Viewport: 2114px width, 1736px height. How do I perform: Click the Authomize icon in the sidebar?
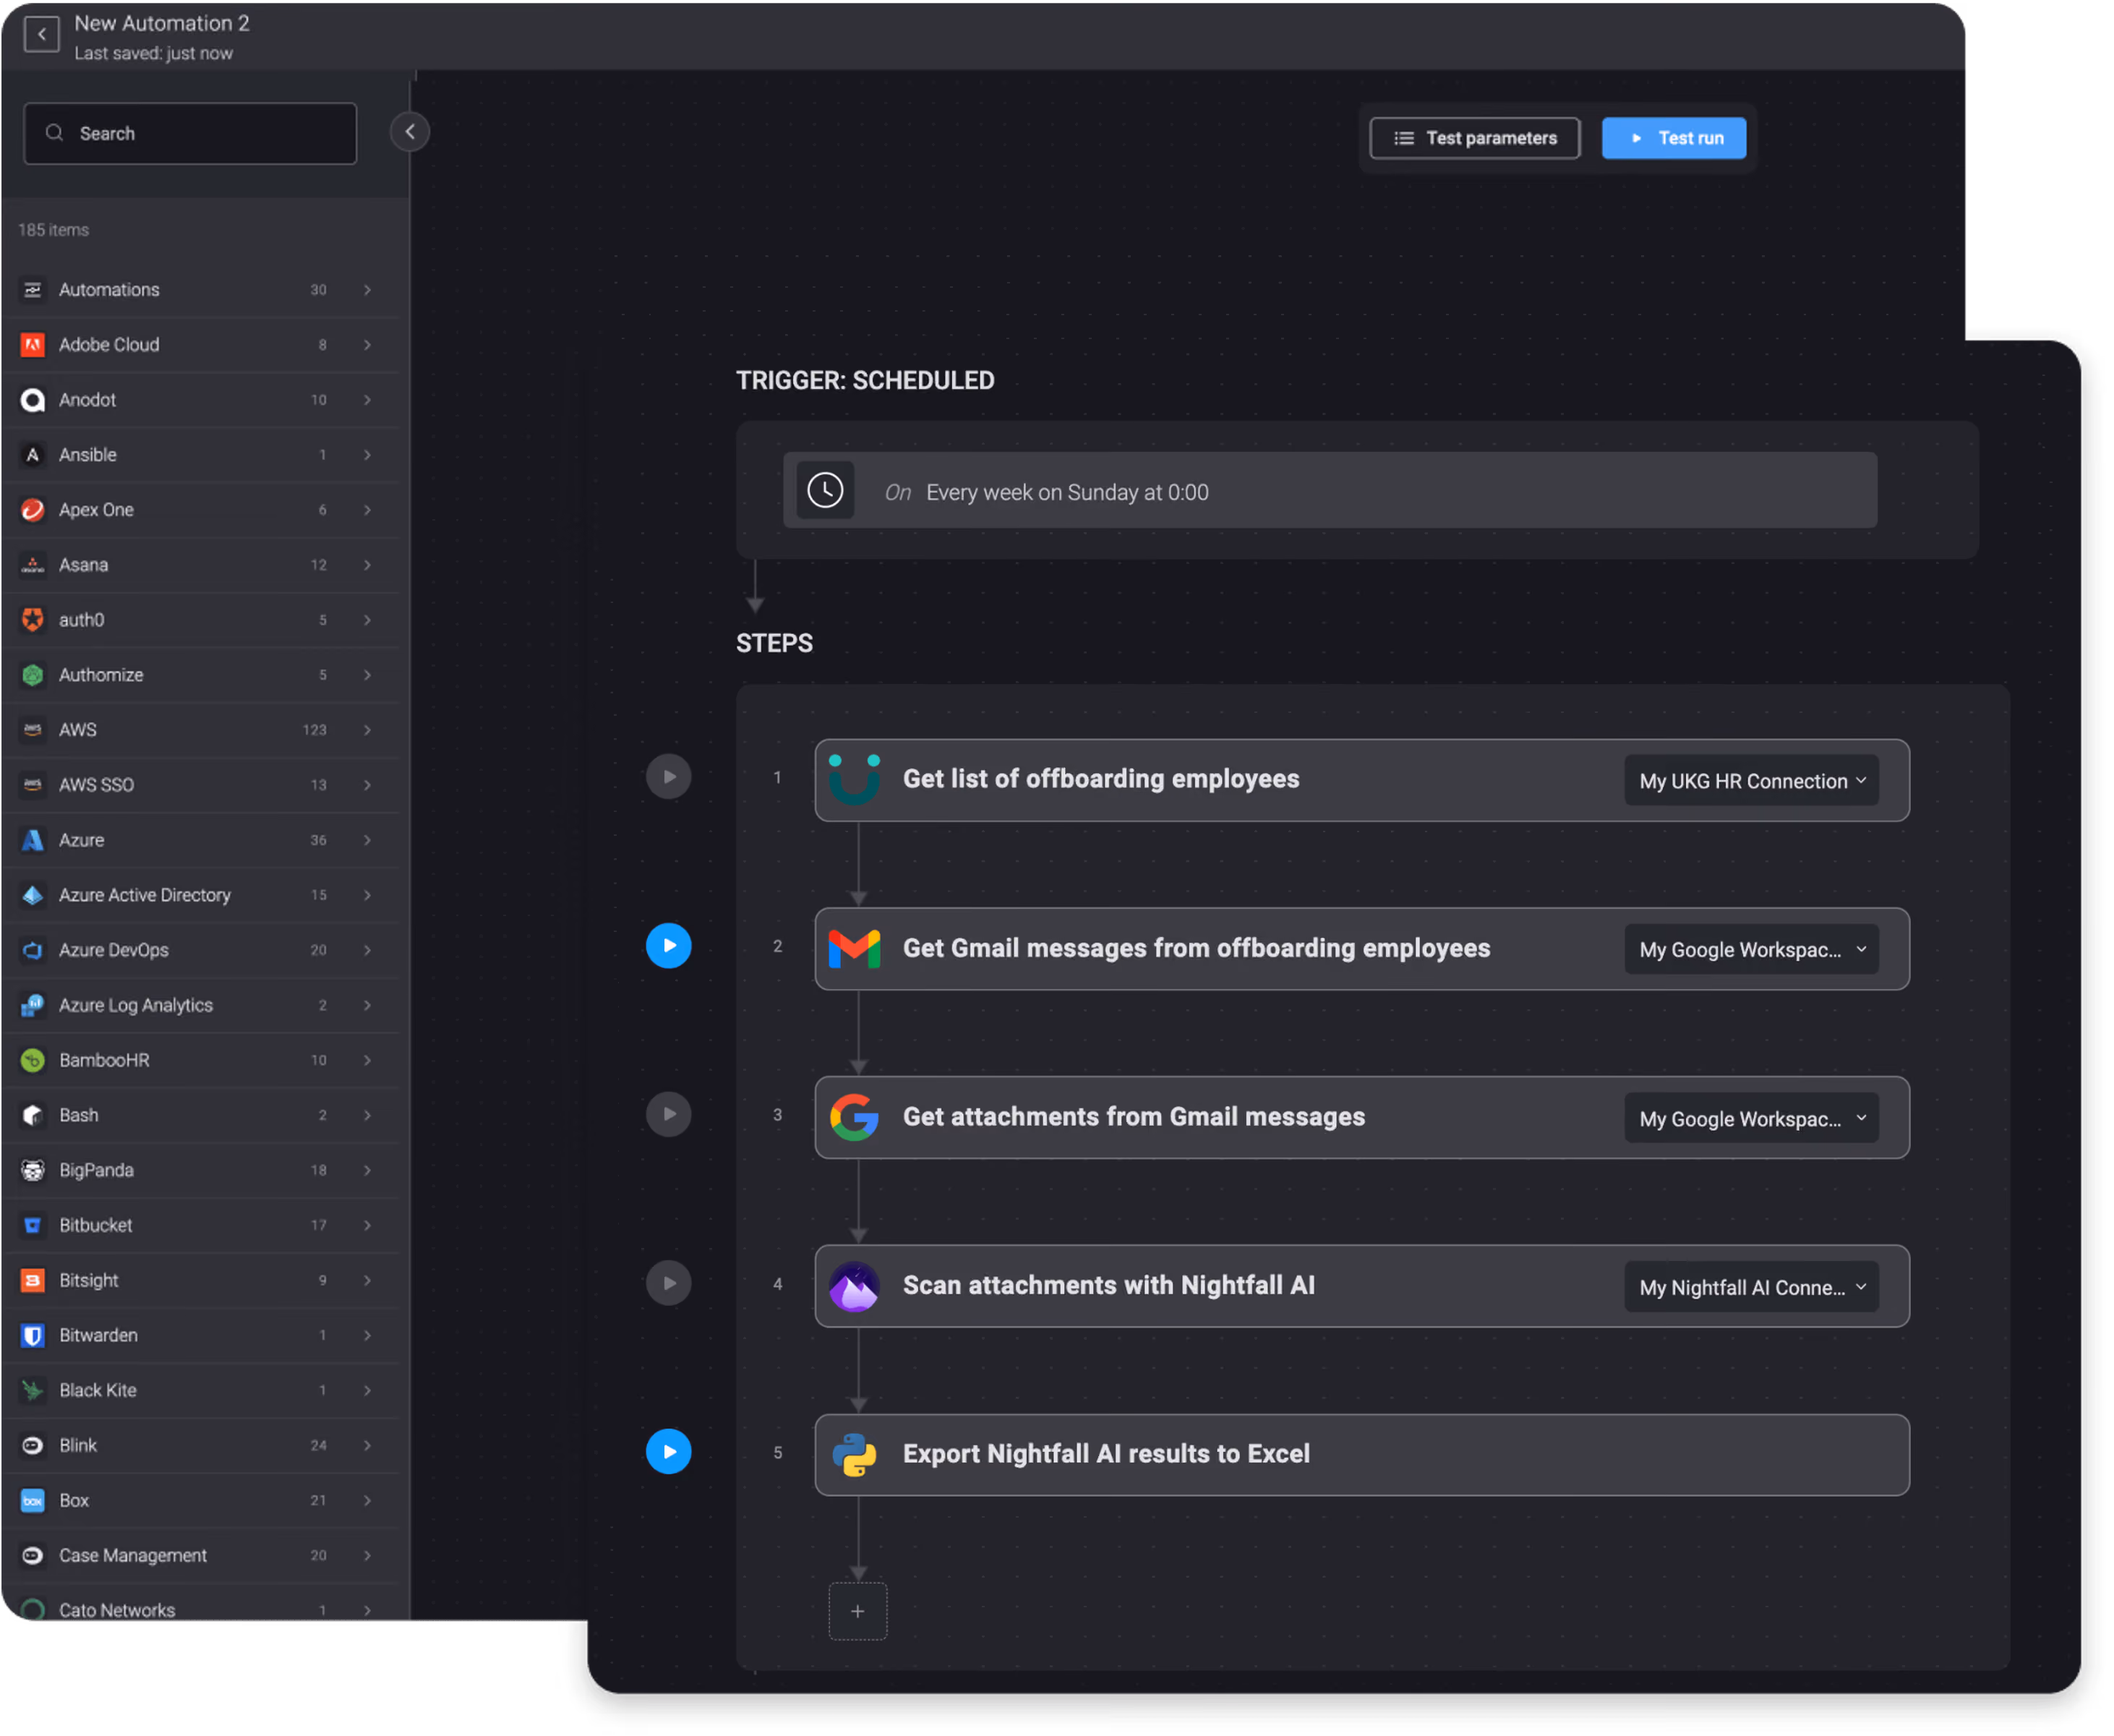click(x=33, y=676)
